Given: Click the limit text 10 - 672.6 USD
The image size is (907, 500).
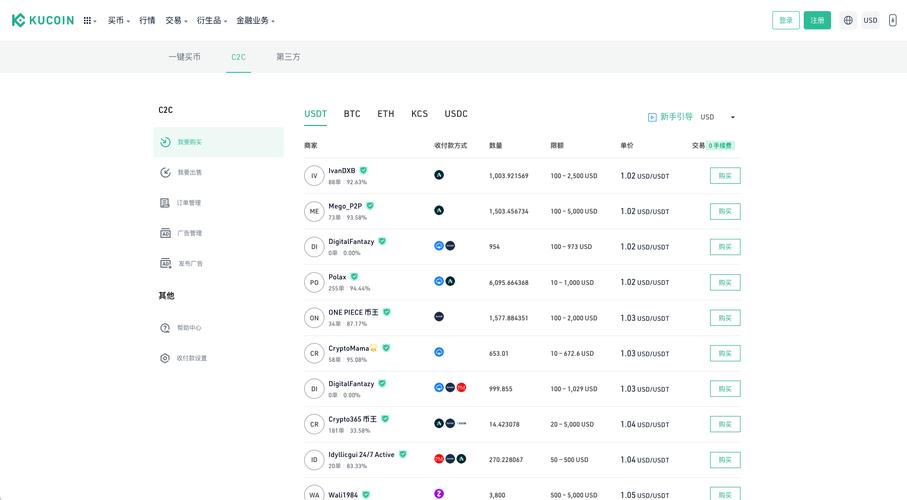Looking at the screenshot, I should pos(572,354).
